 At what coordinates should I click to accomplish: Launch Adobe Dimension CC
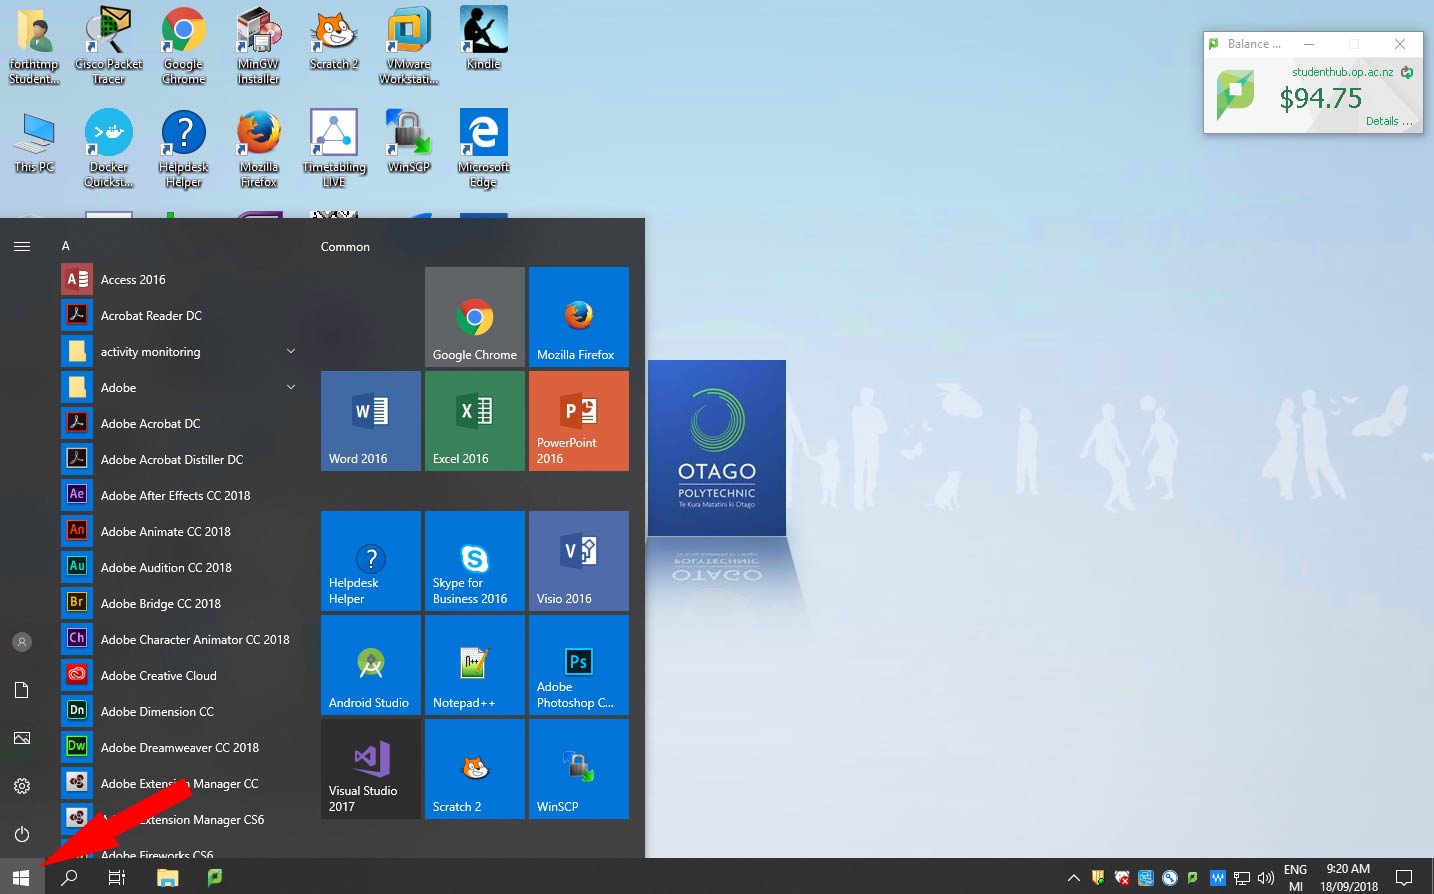(x=180, y=712)
